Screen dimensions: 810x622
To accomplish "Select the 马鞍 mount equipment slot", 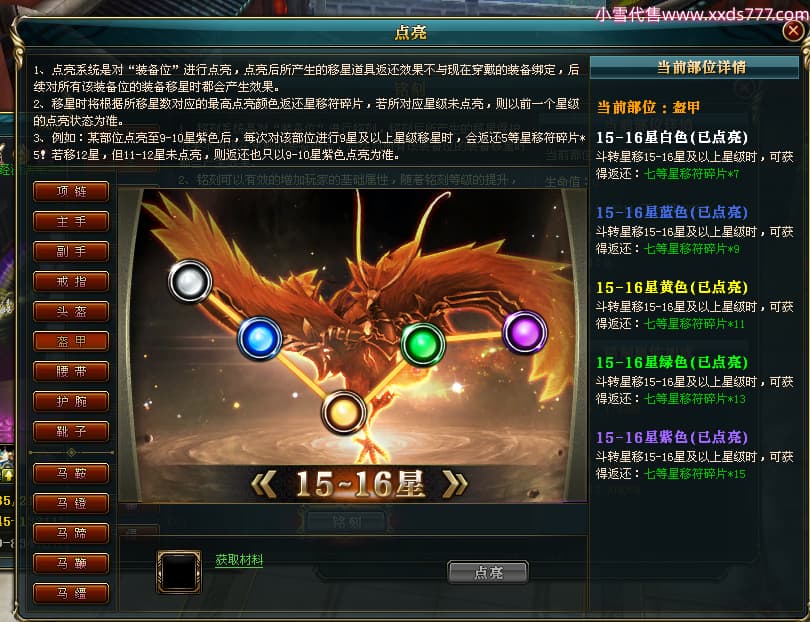I will tap(71, 473).
